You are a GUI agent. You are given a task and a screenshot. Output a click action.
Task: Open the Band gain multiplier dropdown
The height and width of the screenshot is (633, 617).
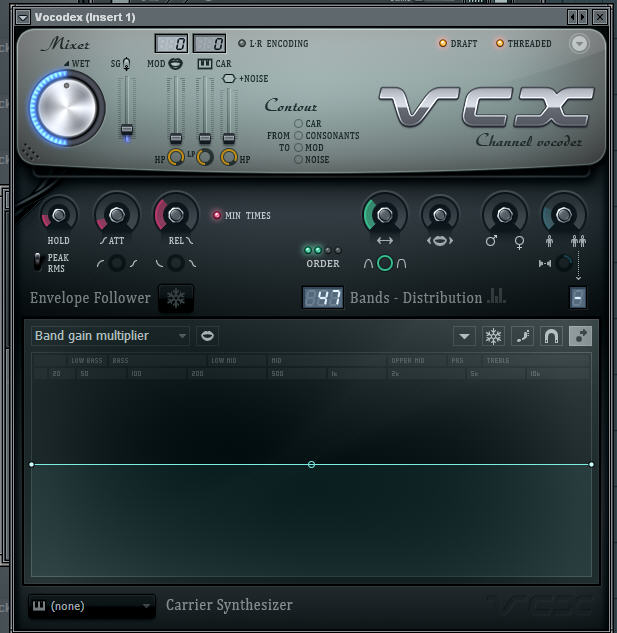coord(110,336)
